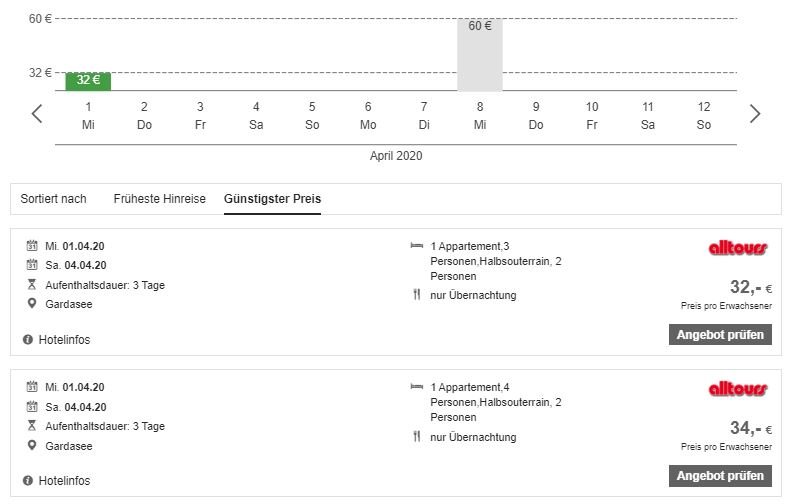Click the info icon in the second offer
Screen dimensions: 793x504
pyautogui.click(x=28, y=481)
